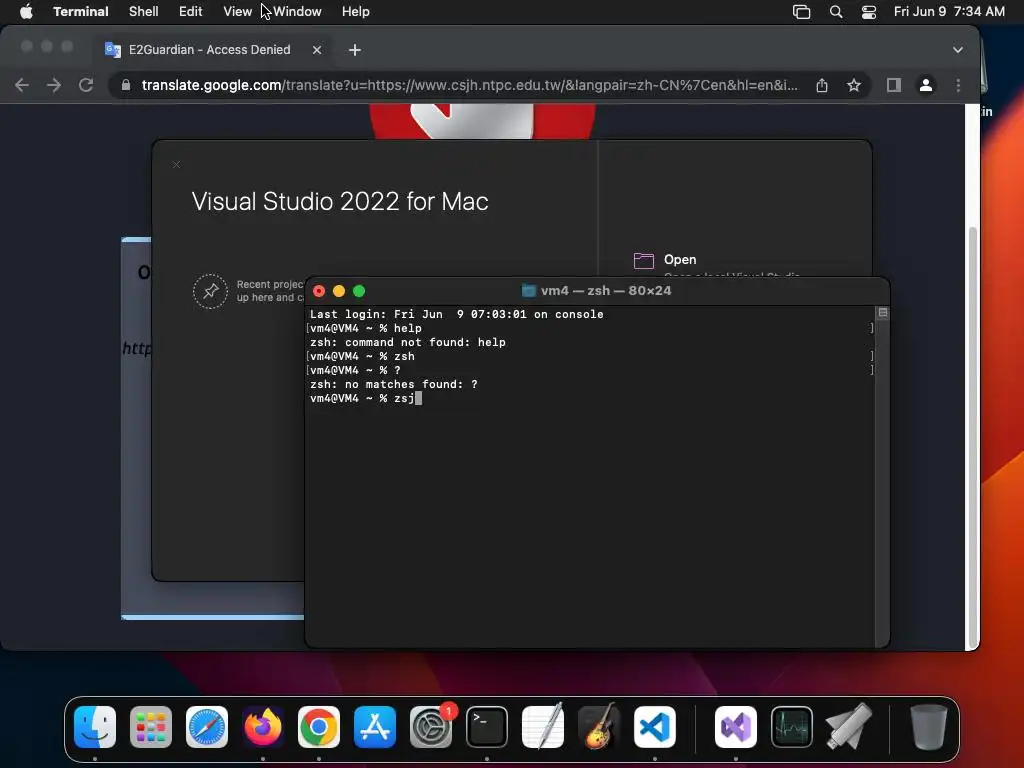Click the Terminal title folder icon
Viewport: 1024px width, 768px height.
(x=529, y=291)
